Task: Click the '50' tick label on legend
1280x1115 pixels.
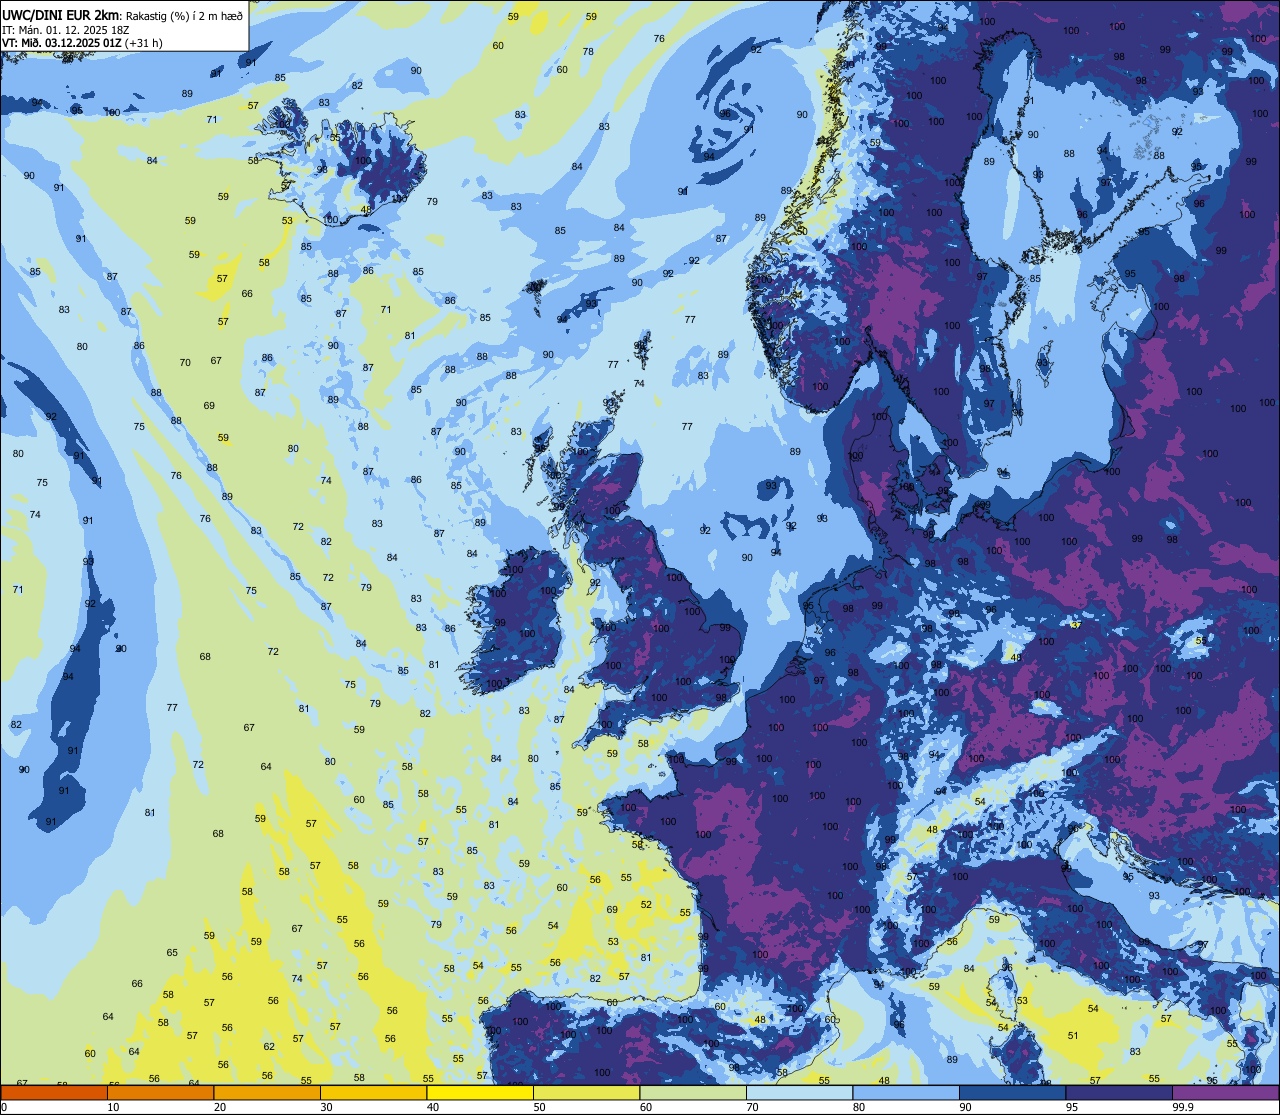Action: coord(539,1107)
